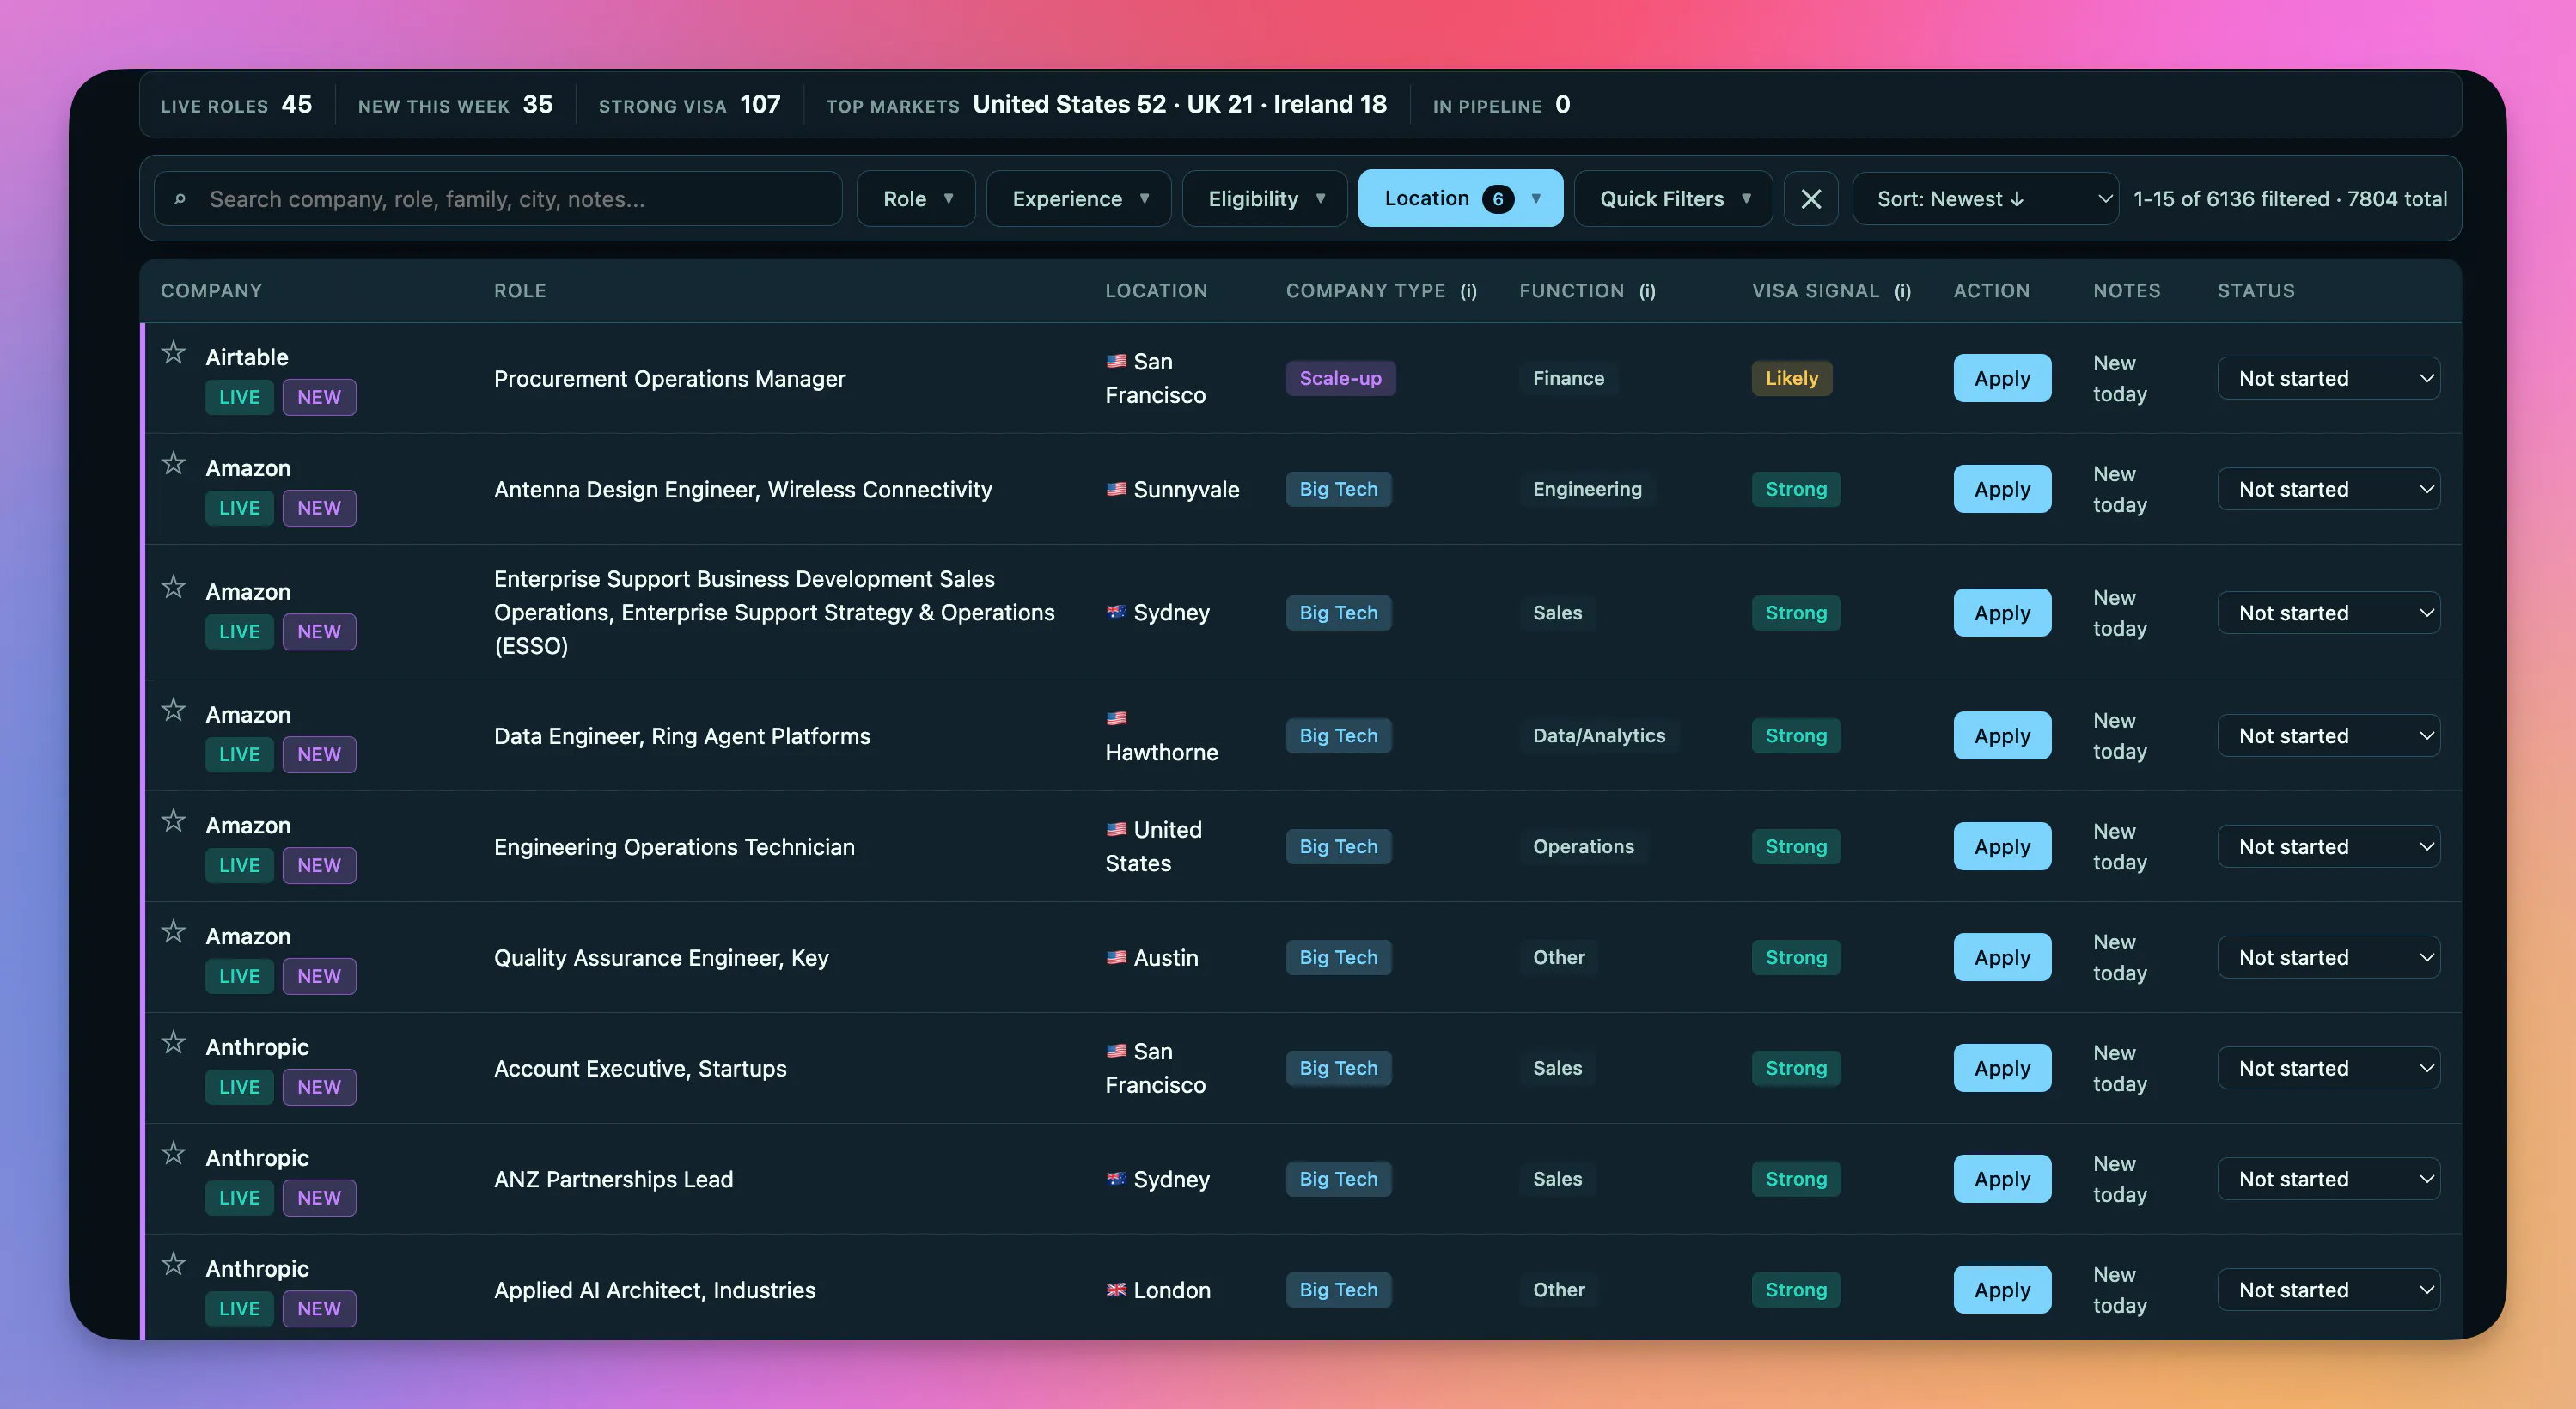Click the Australian flag for ESSO role
Viewport: 2576px width, 1409px height.
click(x=1116, y=612)
